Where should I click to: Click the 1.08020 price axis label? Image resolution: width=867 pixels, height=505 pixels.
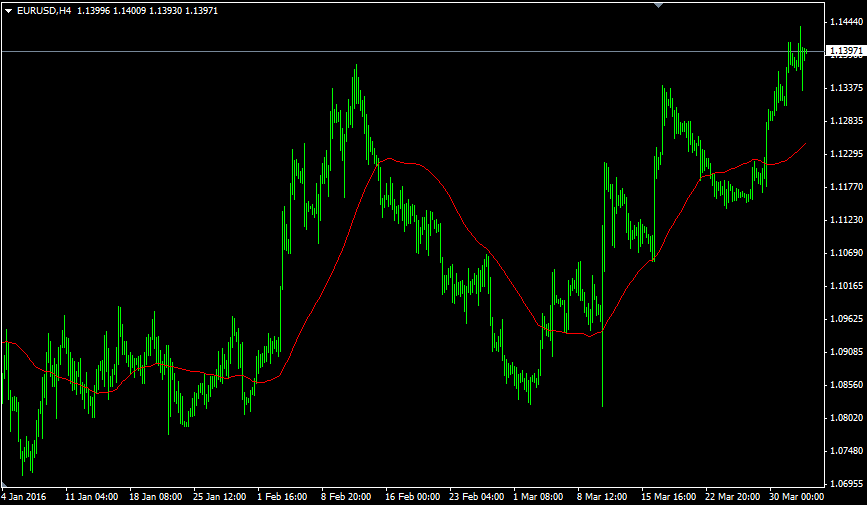click(x=846, y=418)
